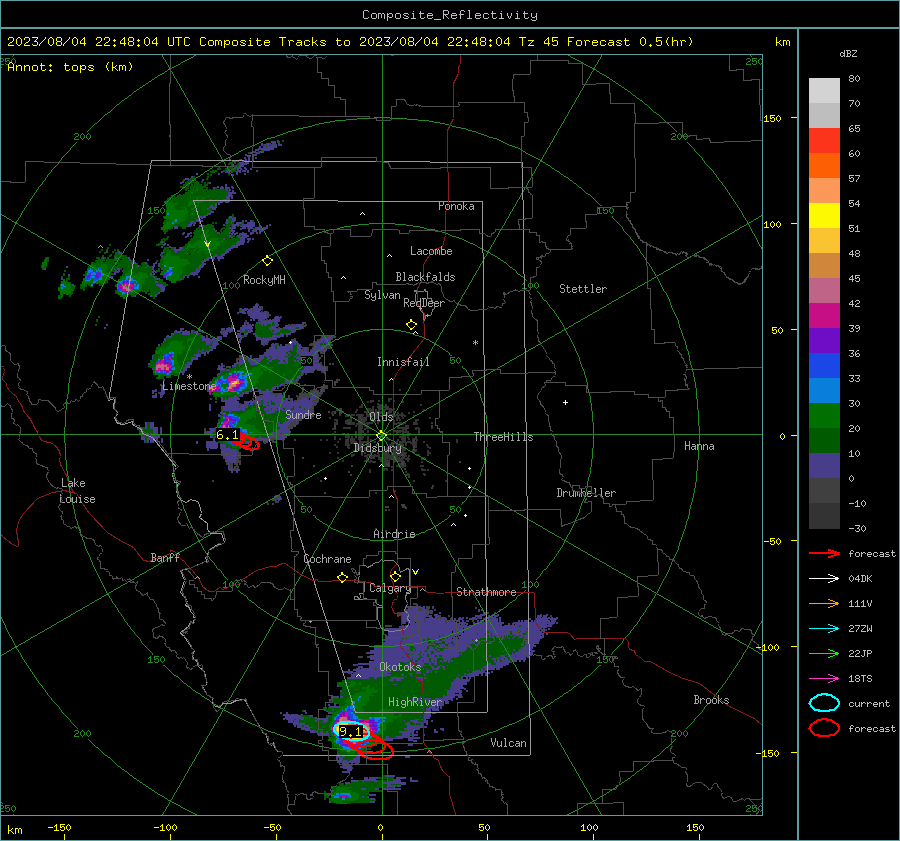The image size is (900, 841).
Task: Click the 9.1 storm top label
Action: point(351,731)
